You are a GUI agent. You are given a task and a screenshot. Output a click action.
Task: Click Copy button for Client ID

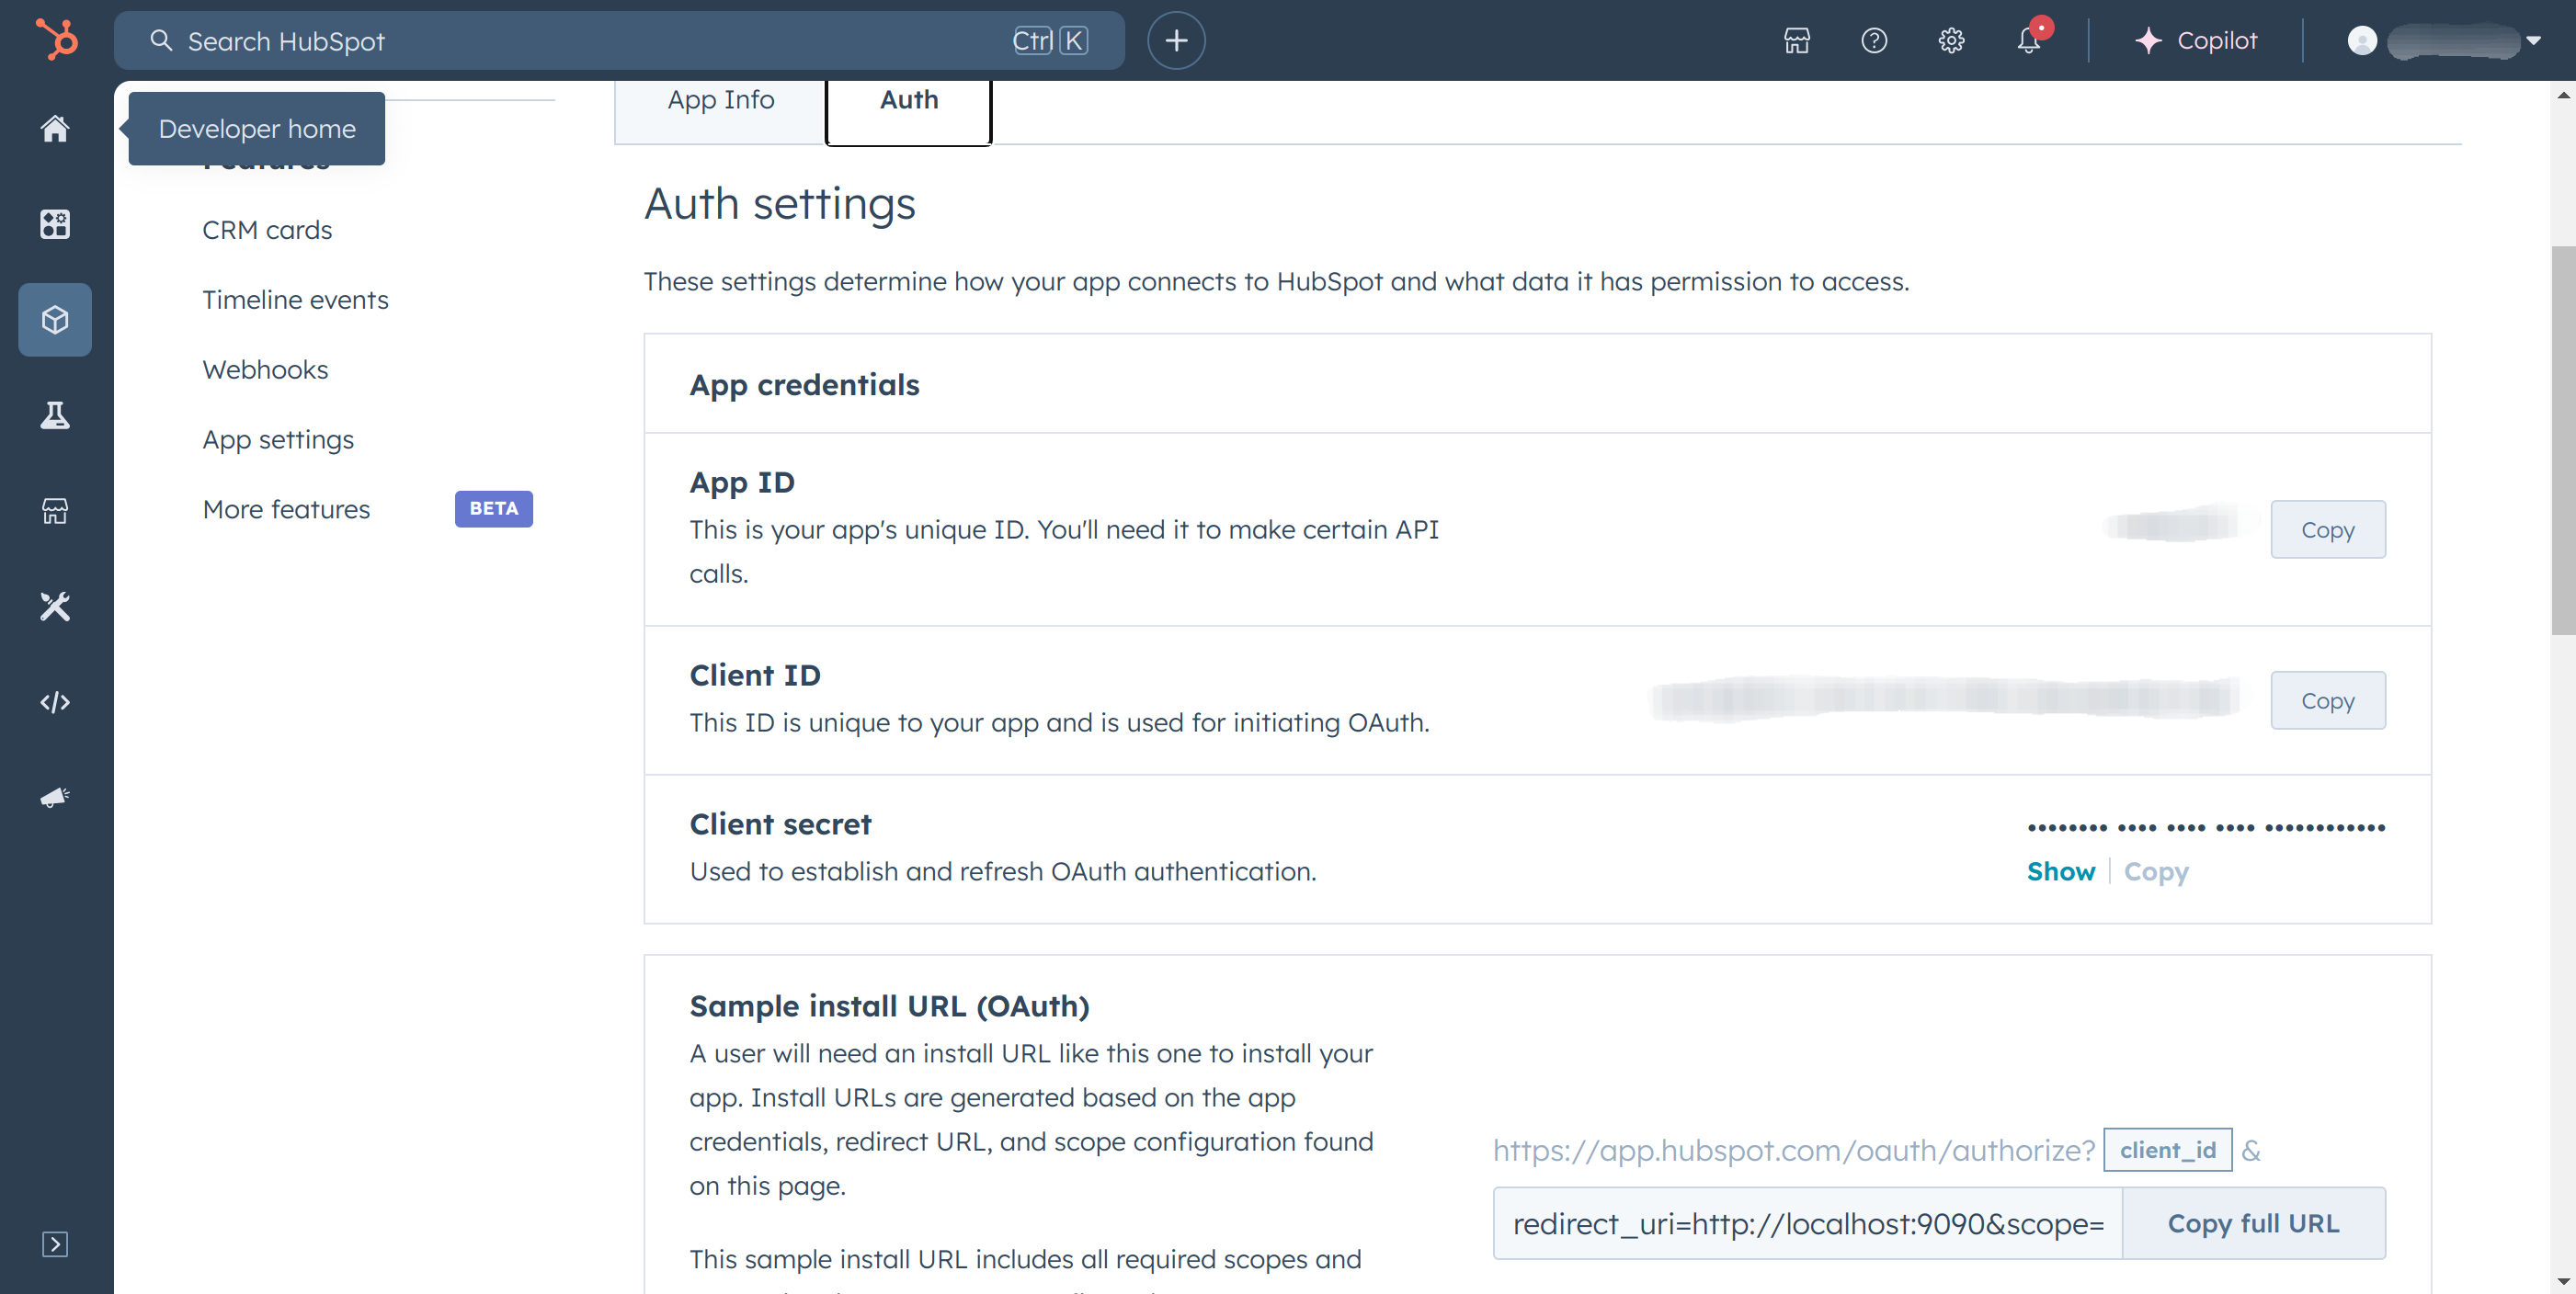[x=2327, y=699]
